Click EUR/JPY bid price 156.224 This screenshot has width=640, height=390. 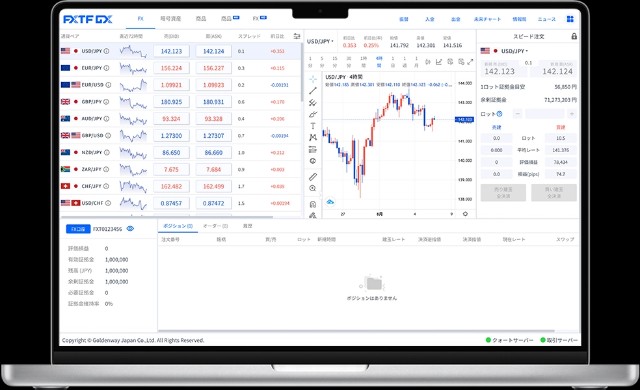(x=171, y=68)
